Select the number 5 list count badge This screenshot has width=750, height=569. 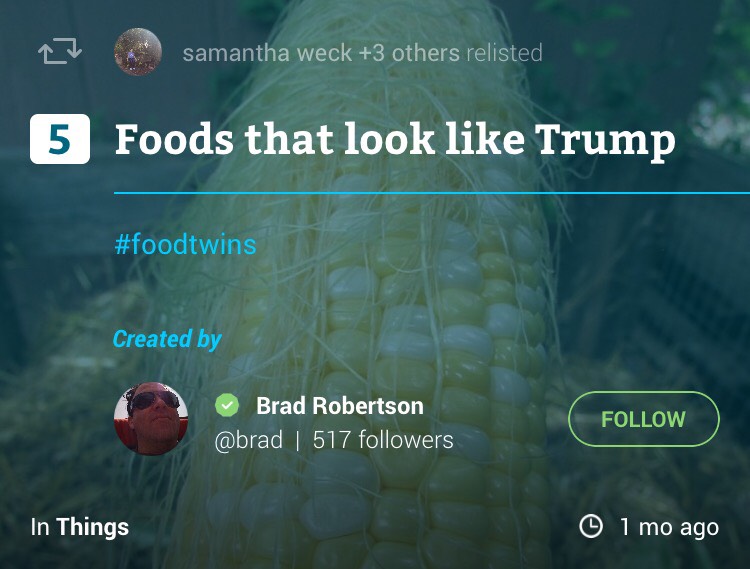(60, 139)
